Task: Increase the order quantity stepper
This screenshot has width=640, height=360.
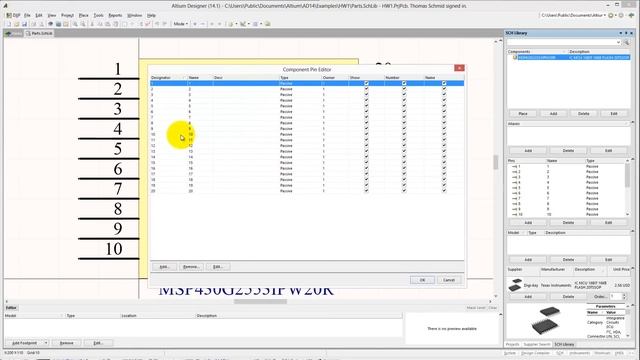Action: pos(624,295)
